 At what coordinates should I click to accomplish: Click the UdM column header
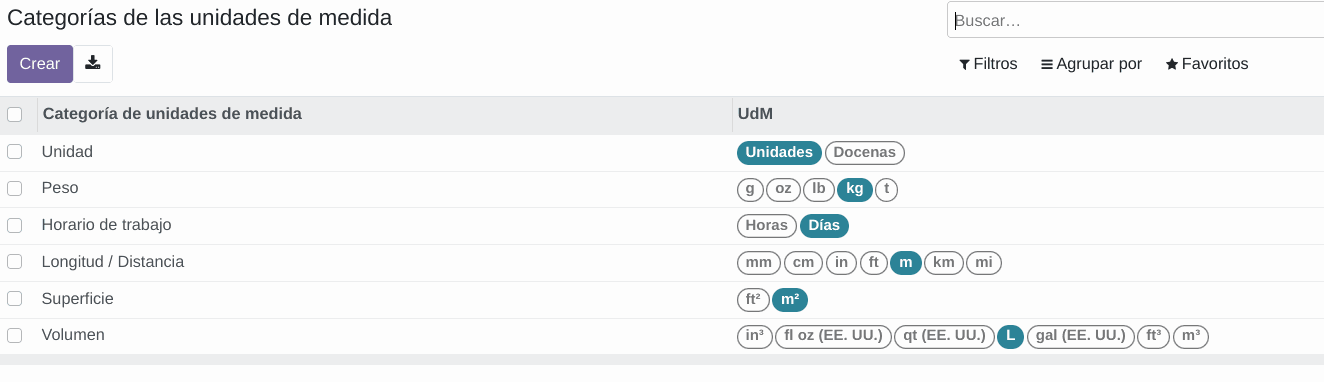tap(755, 114)
